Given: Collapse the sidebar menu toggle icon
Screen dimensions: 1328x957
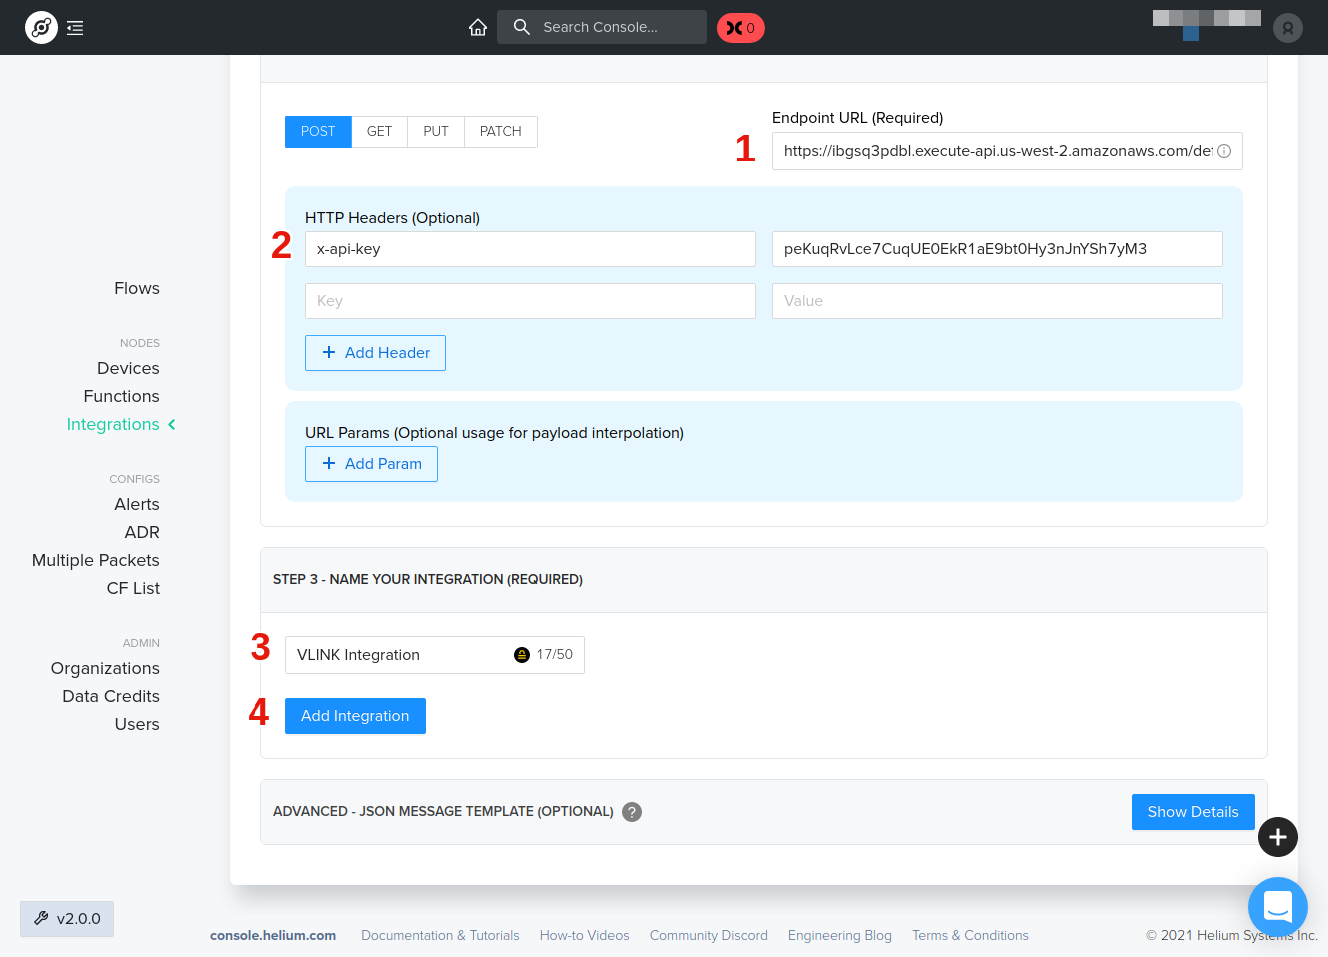Looking at the screenshot, I should [x=75, y=28].
